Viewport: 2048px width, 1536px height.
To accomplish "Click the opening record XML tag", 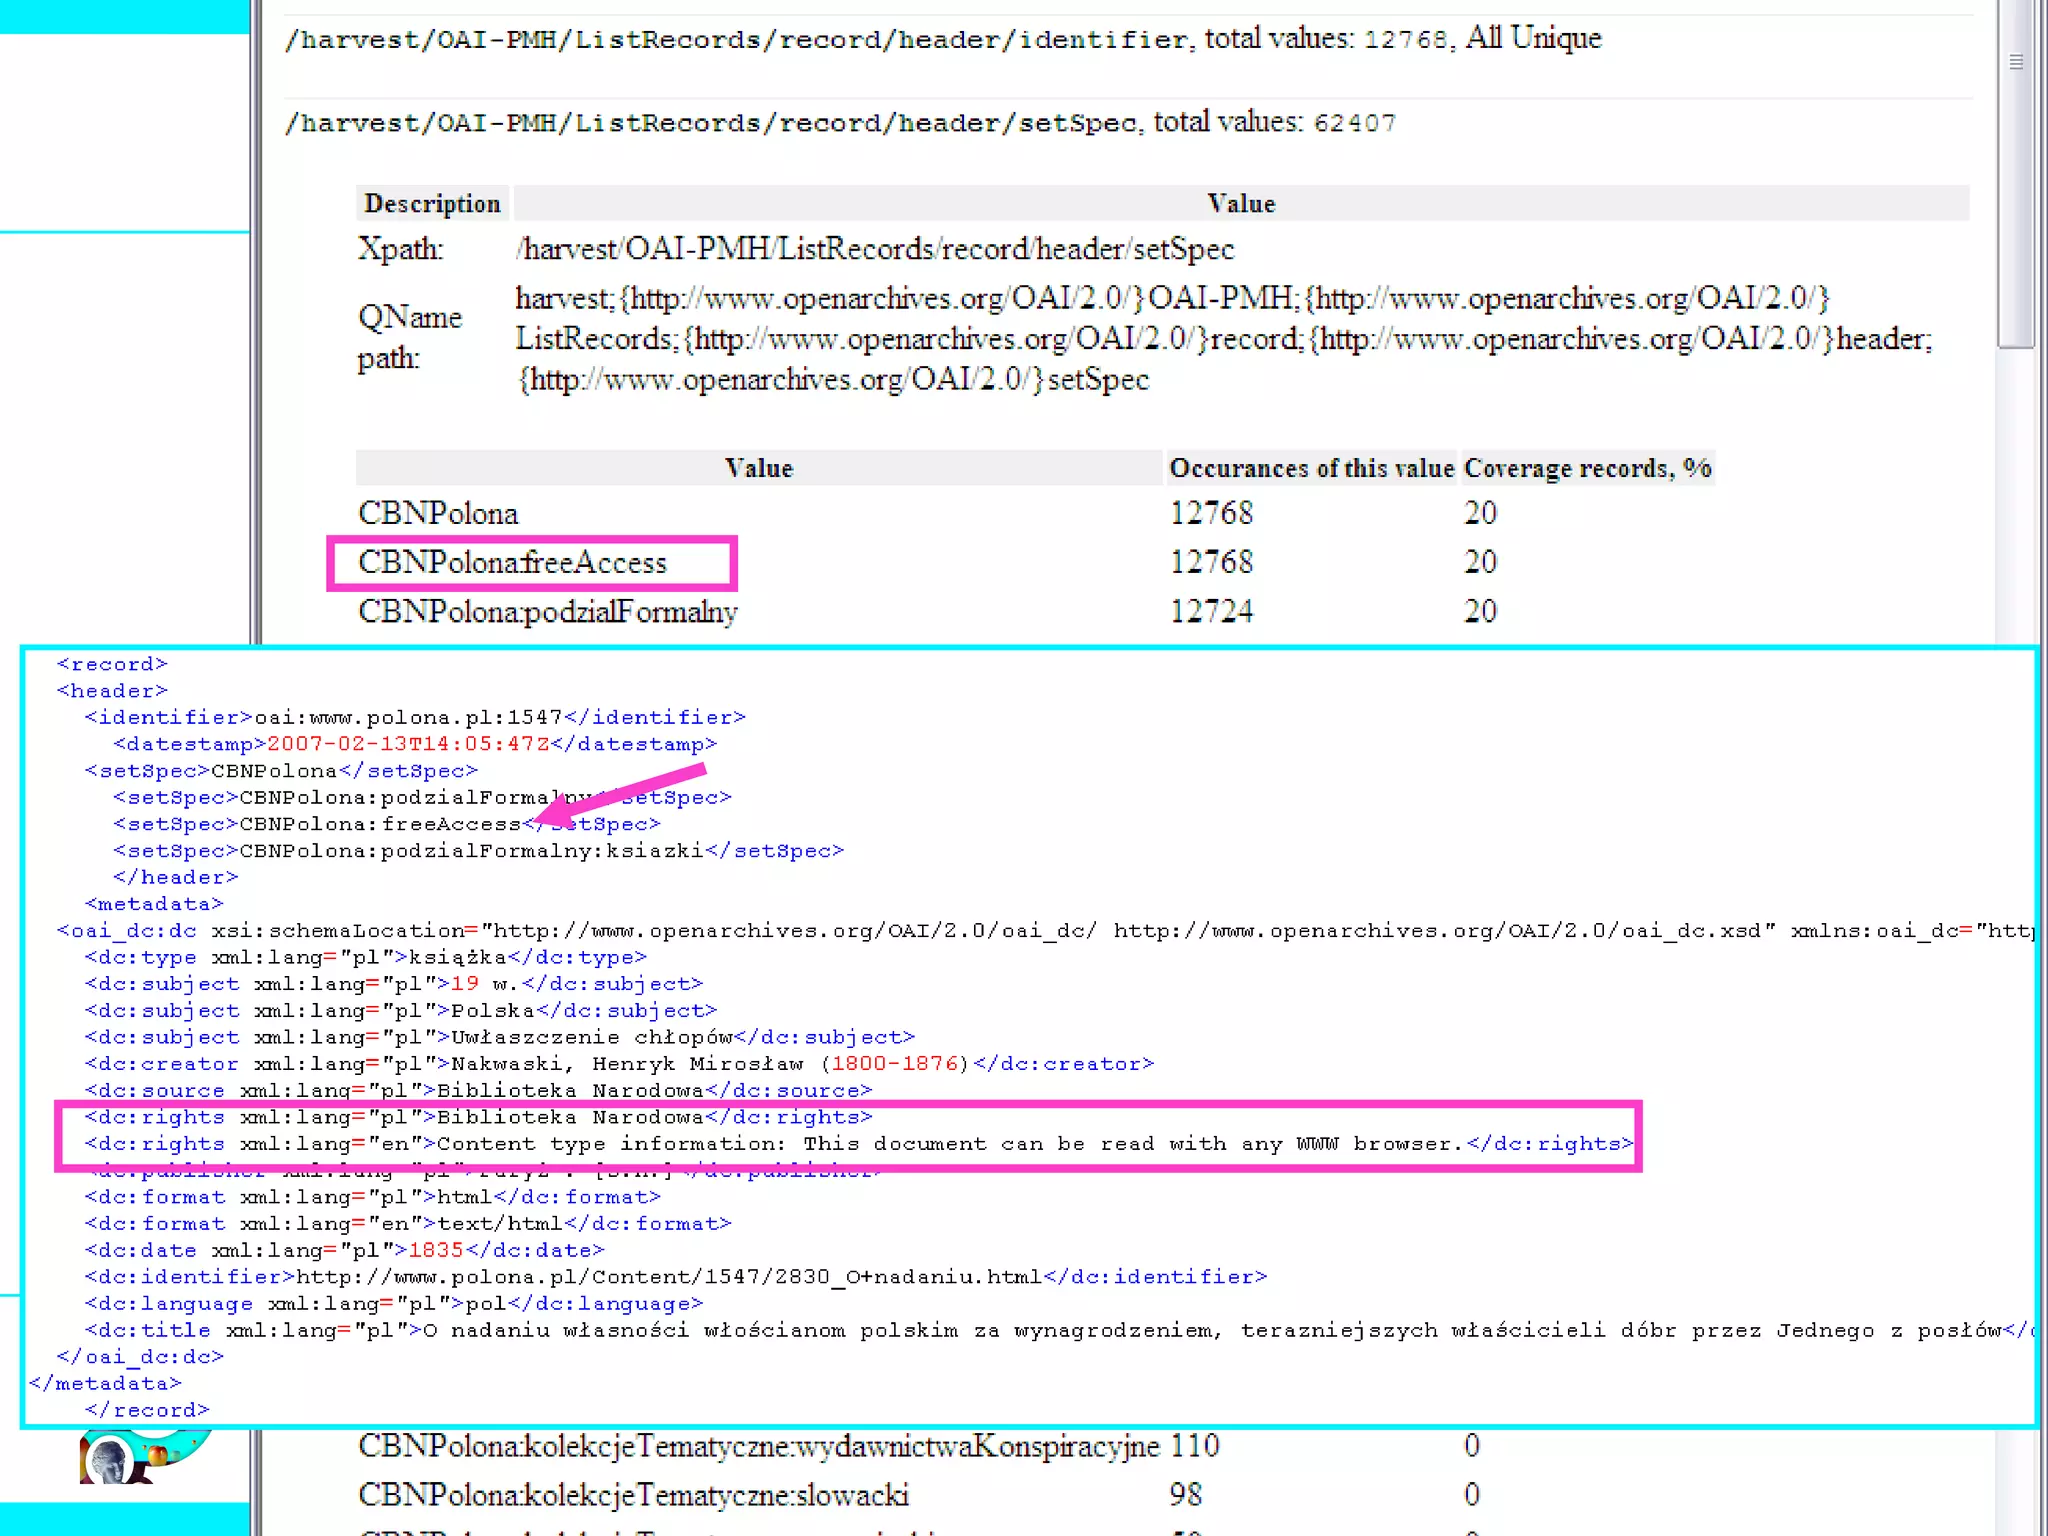I will (112, 664).
